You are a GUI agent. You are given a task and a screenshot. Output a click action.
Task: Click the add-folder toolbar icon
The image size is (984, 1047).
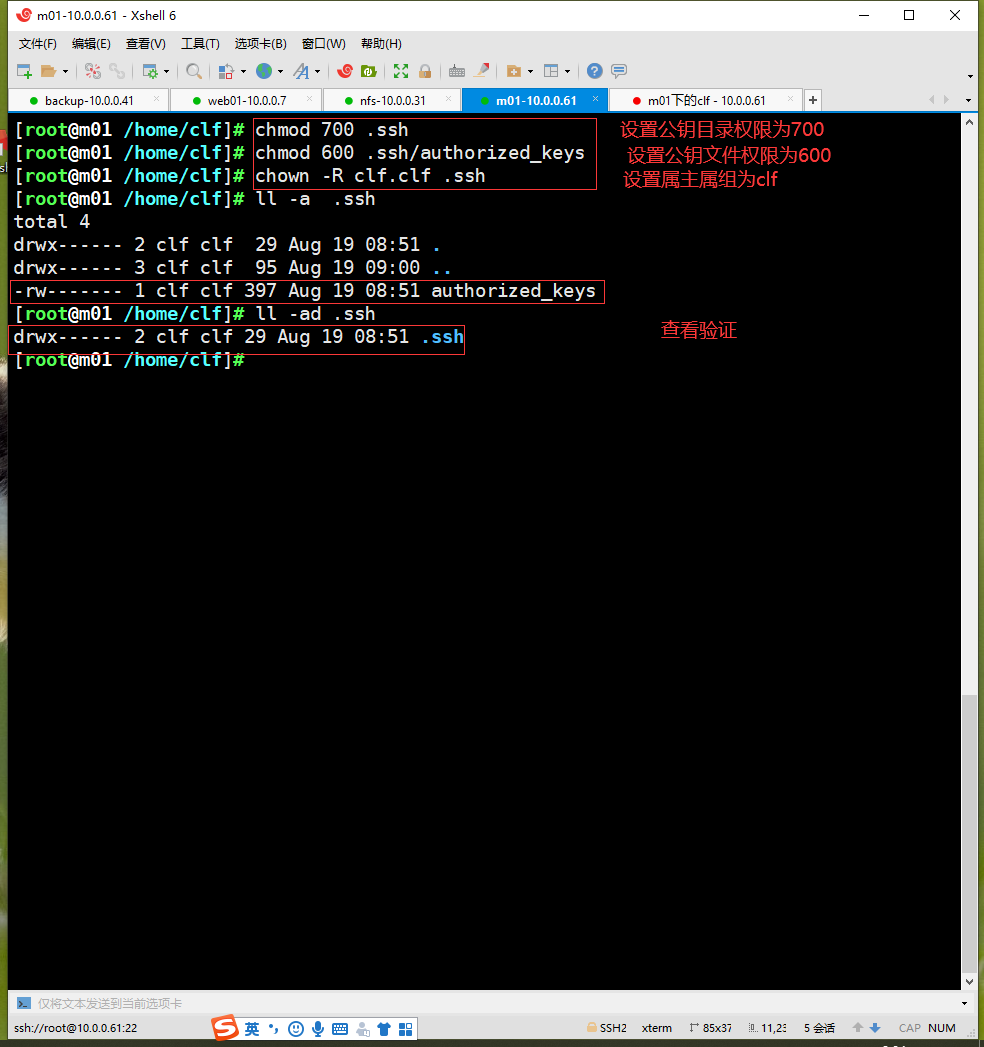point(514,71)
